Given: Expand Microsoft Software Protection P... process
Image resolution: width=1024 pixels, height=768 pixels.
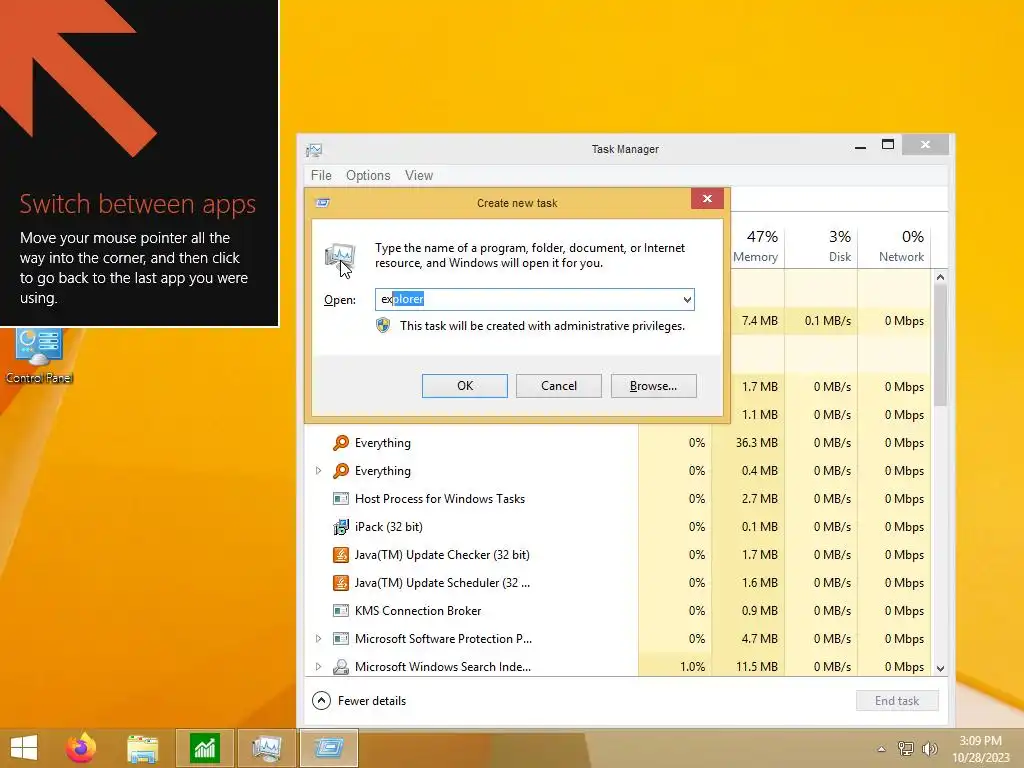Looking at the screenshot, I should tap(318, 639).
